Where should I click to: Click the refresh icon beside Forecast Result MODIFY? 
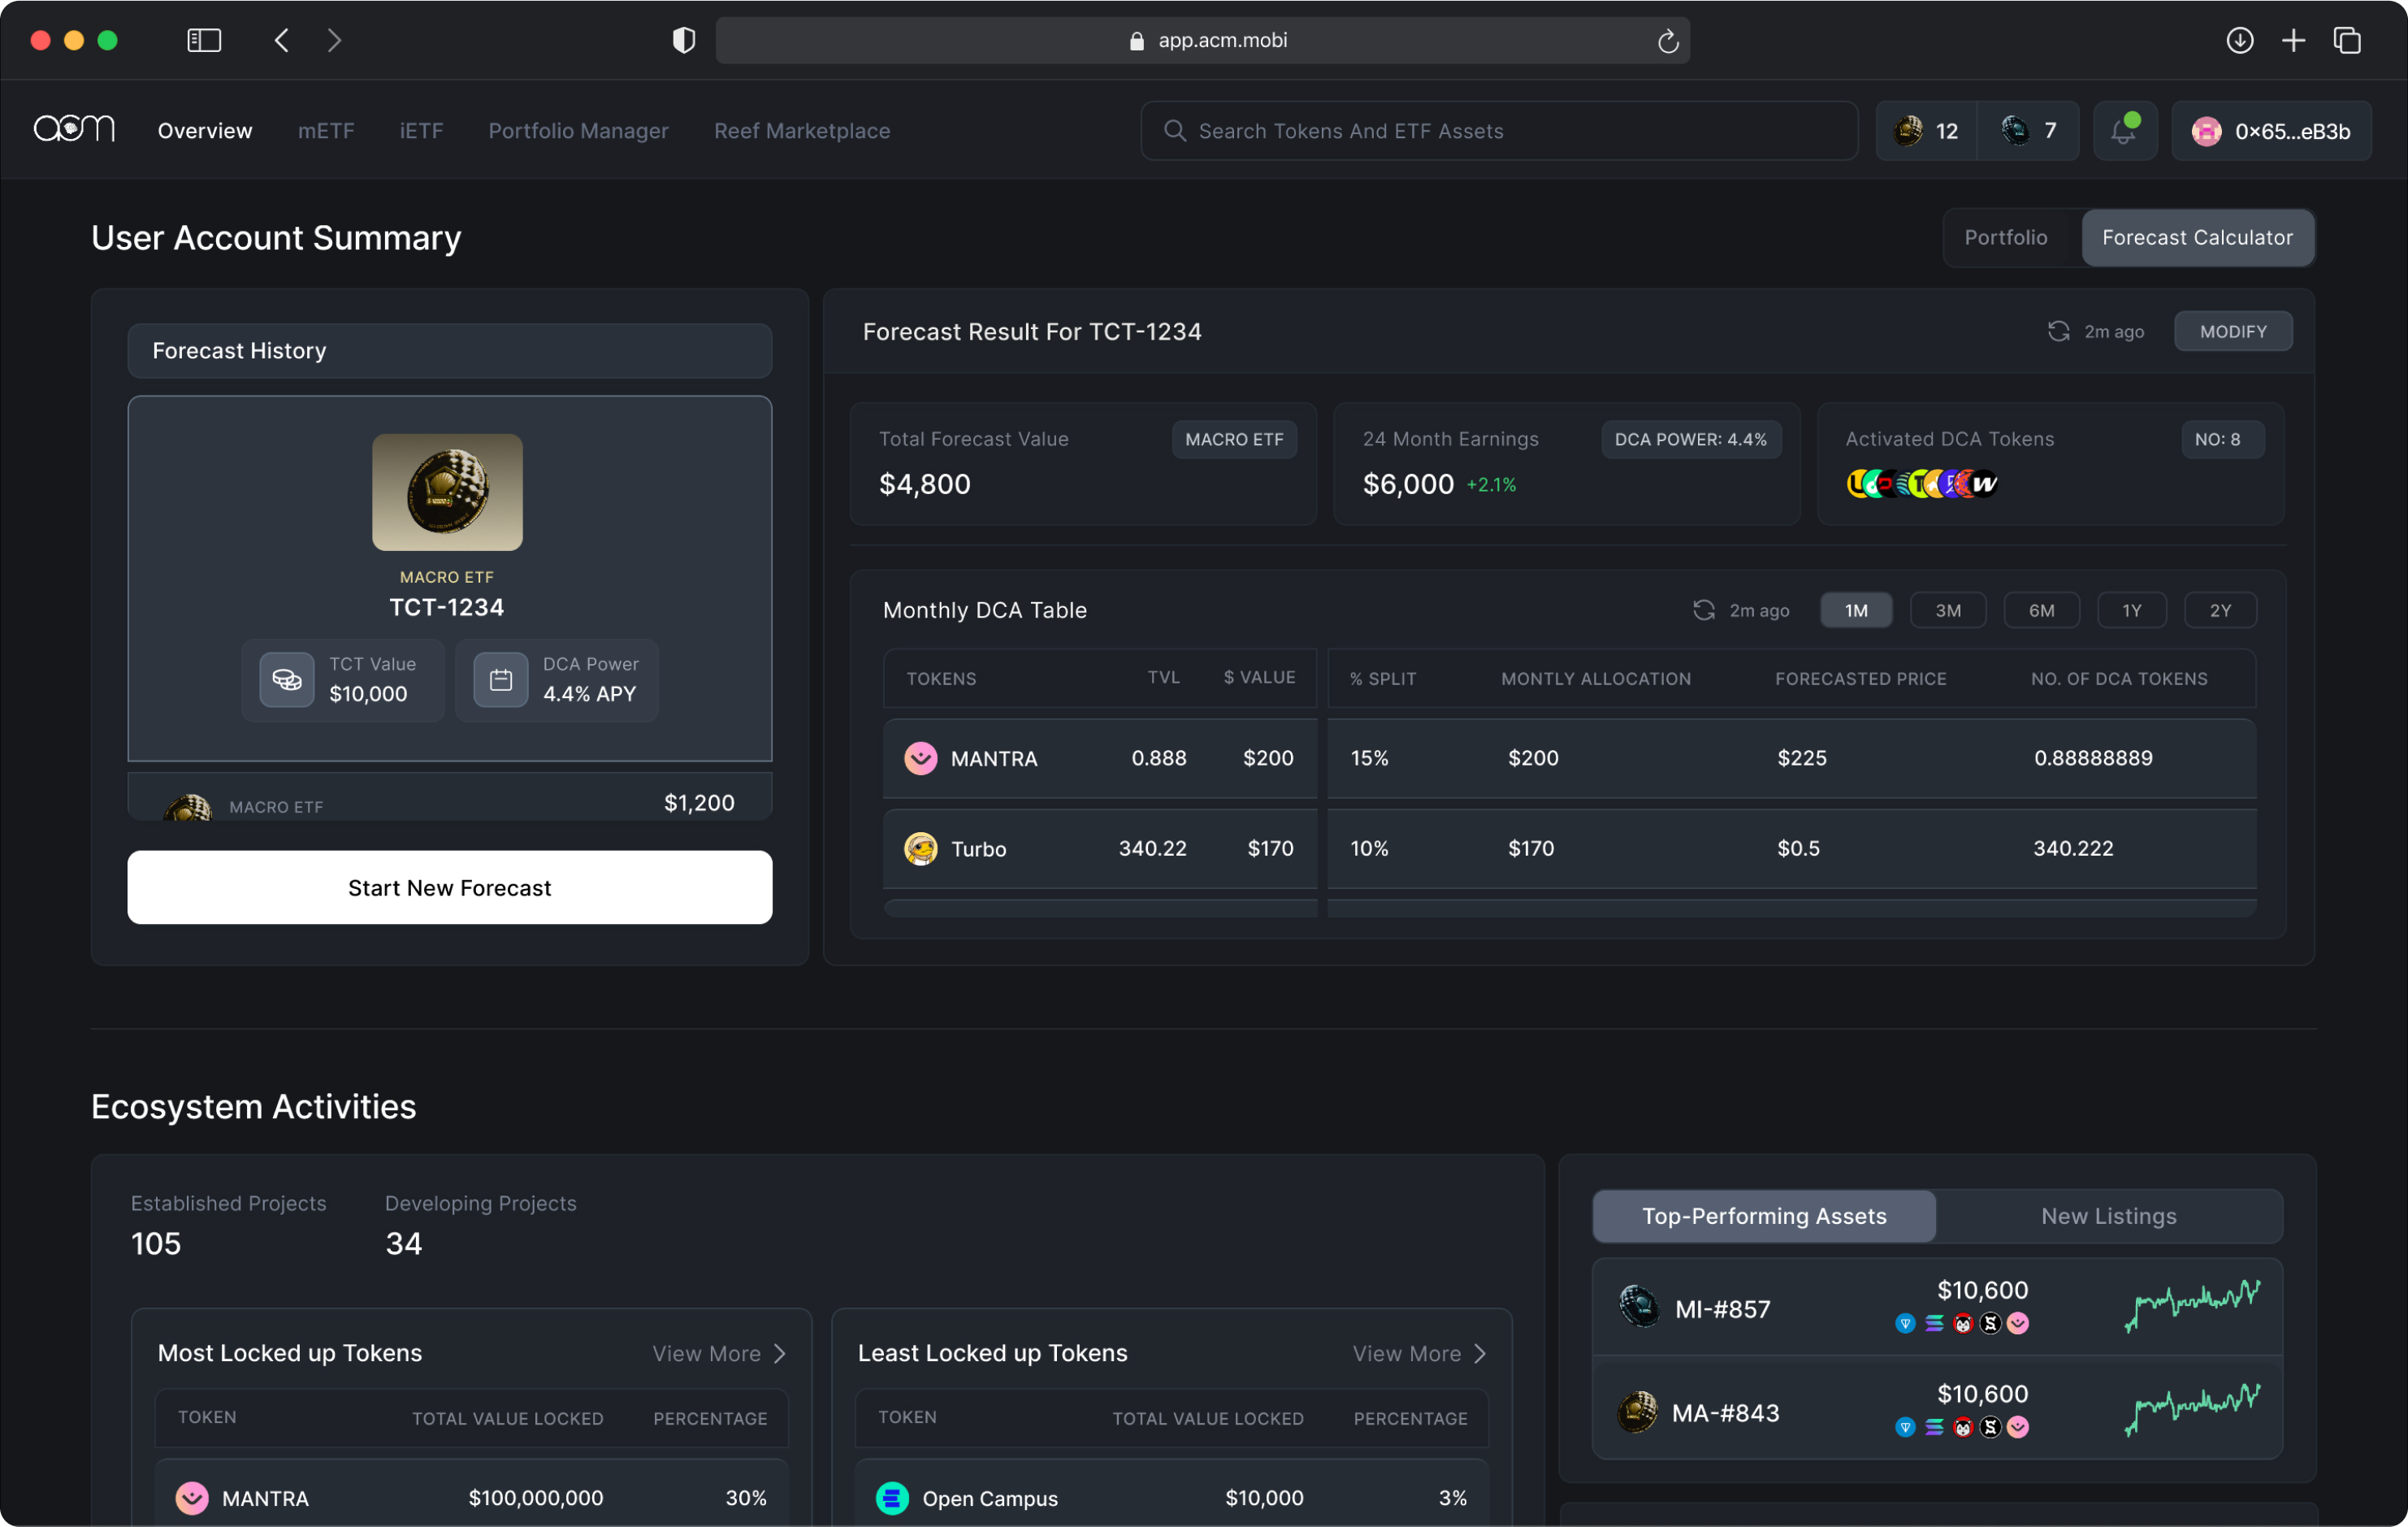pyautogui.click(x=2058, y=331)
